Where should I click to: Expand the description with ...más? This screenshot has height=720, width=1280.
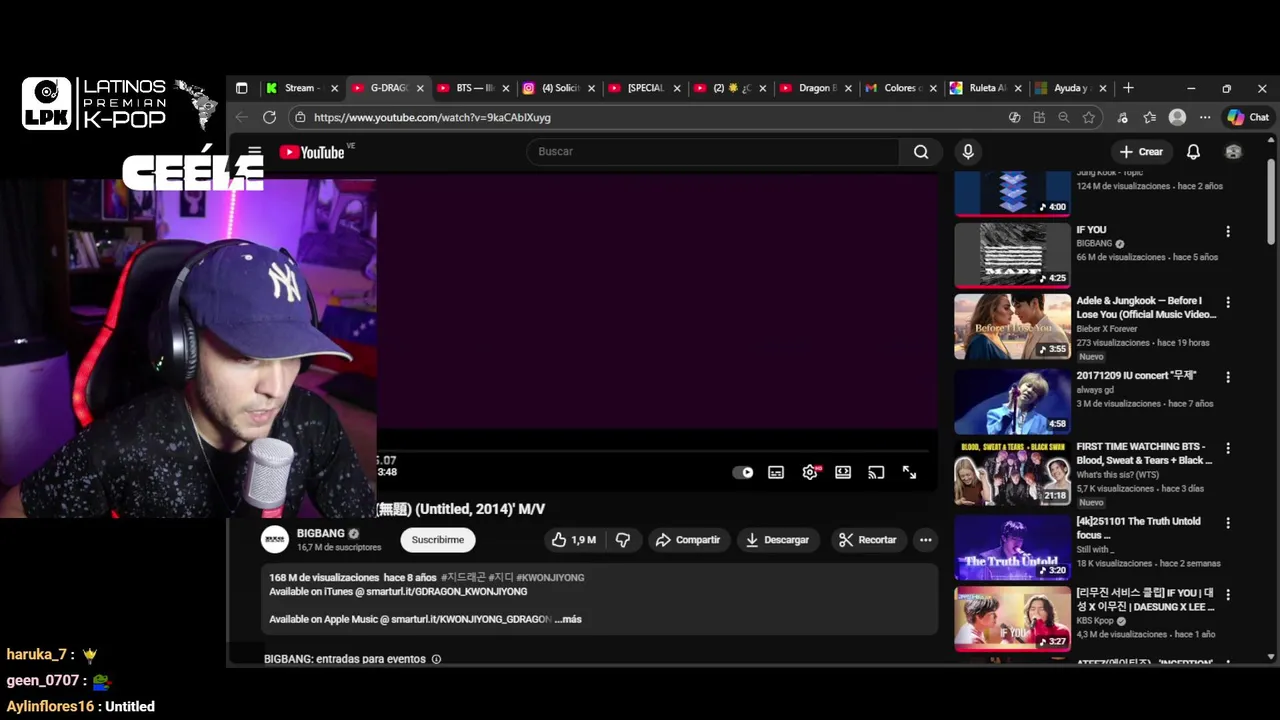click(x=568, y=619)
